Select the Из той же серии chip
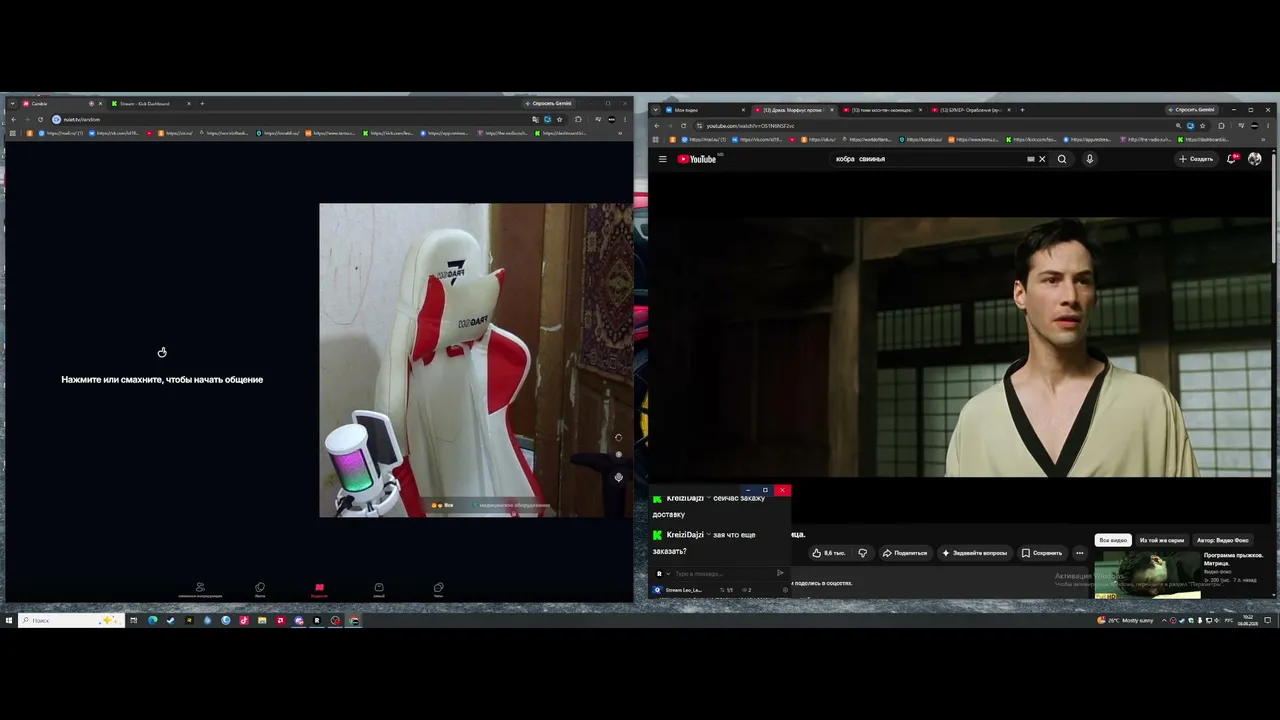 1162,540
